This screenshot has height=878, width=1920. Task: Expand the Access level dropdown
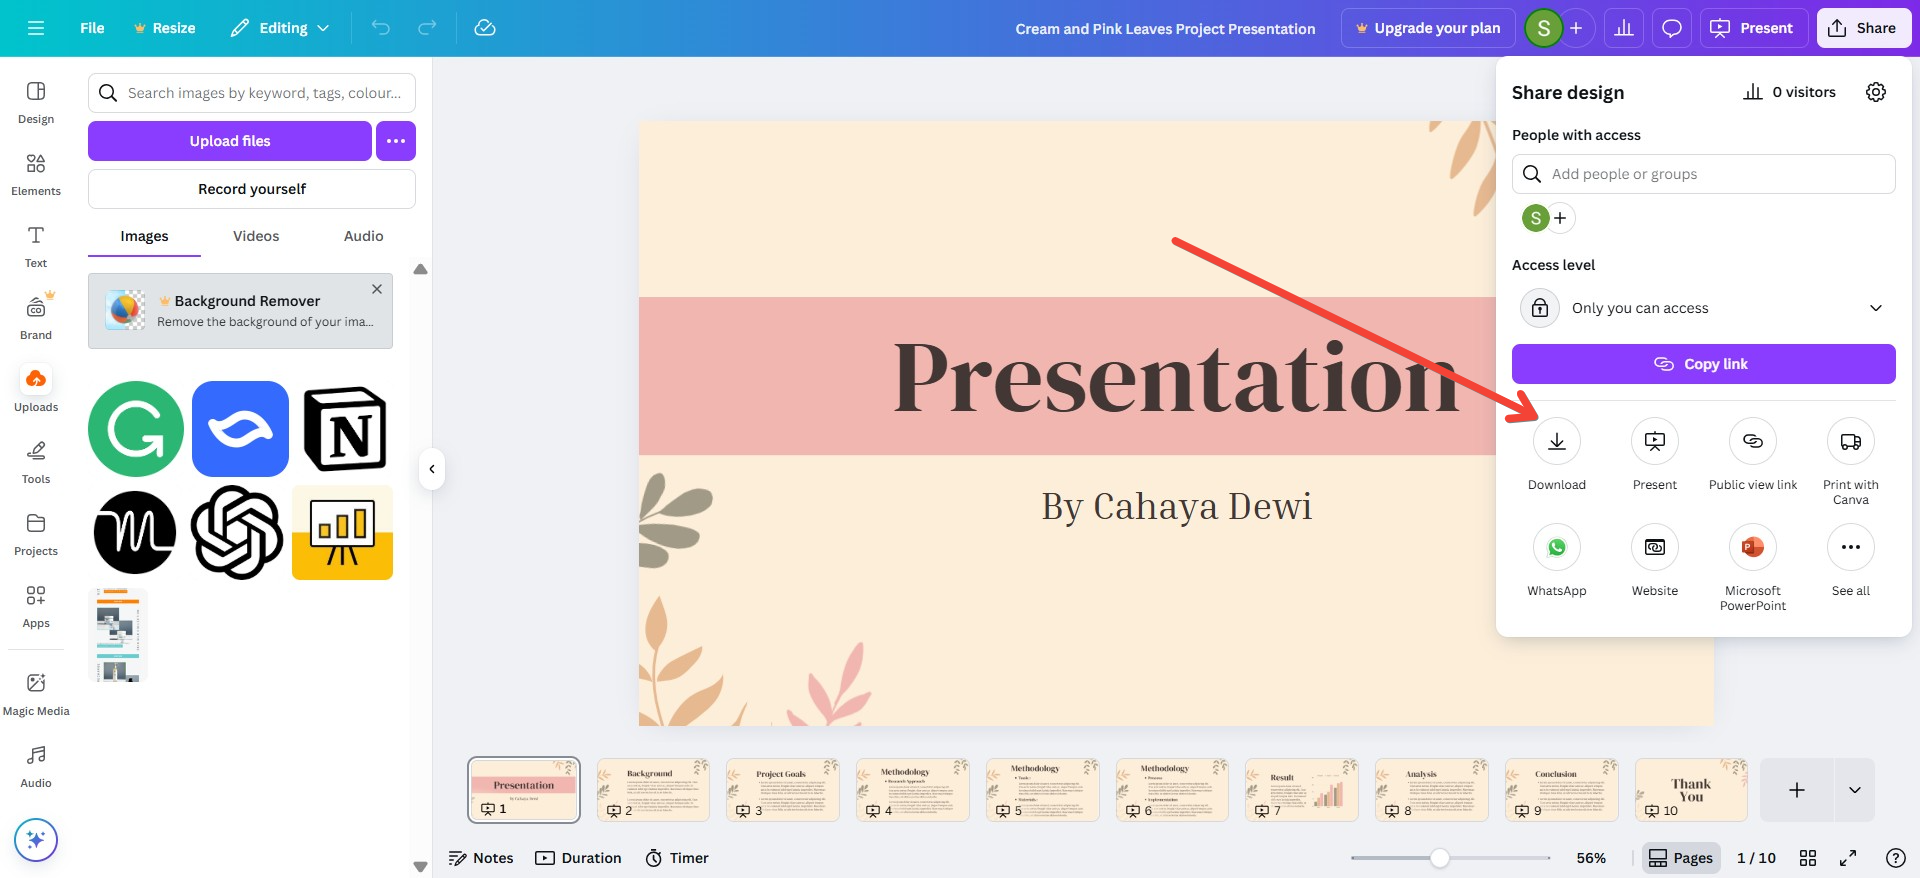1704,308
